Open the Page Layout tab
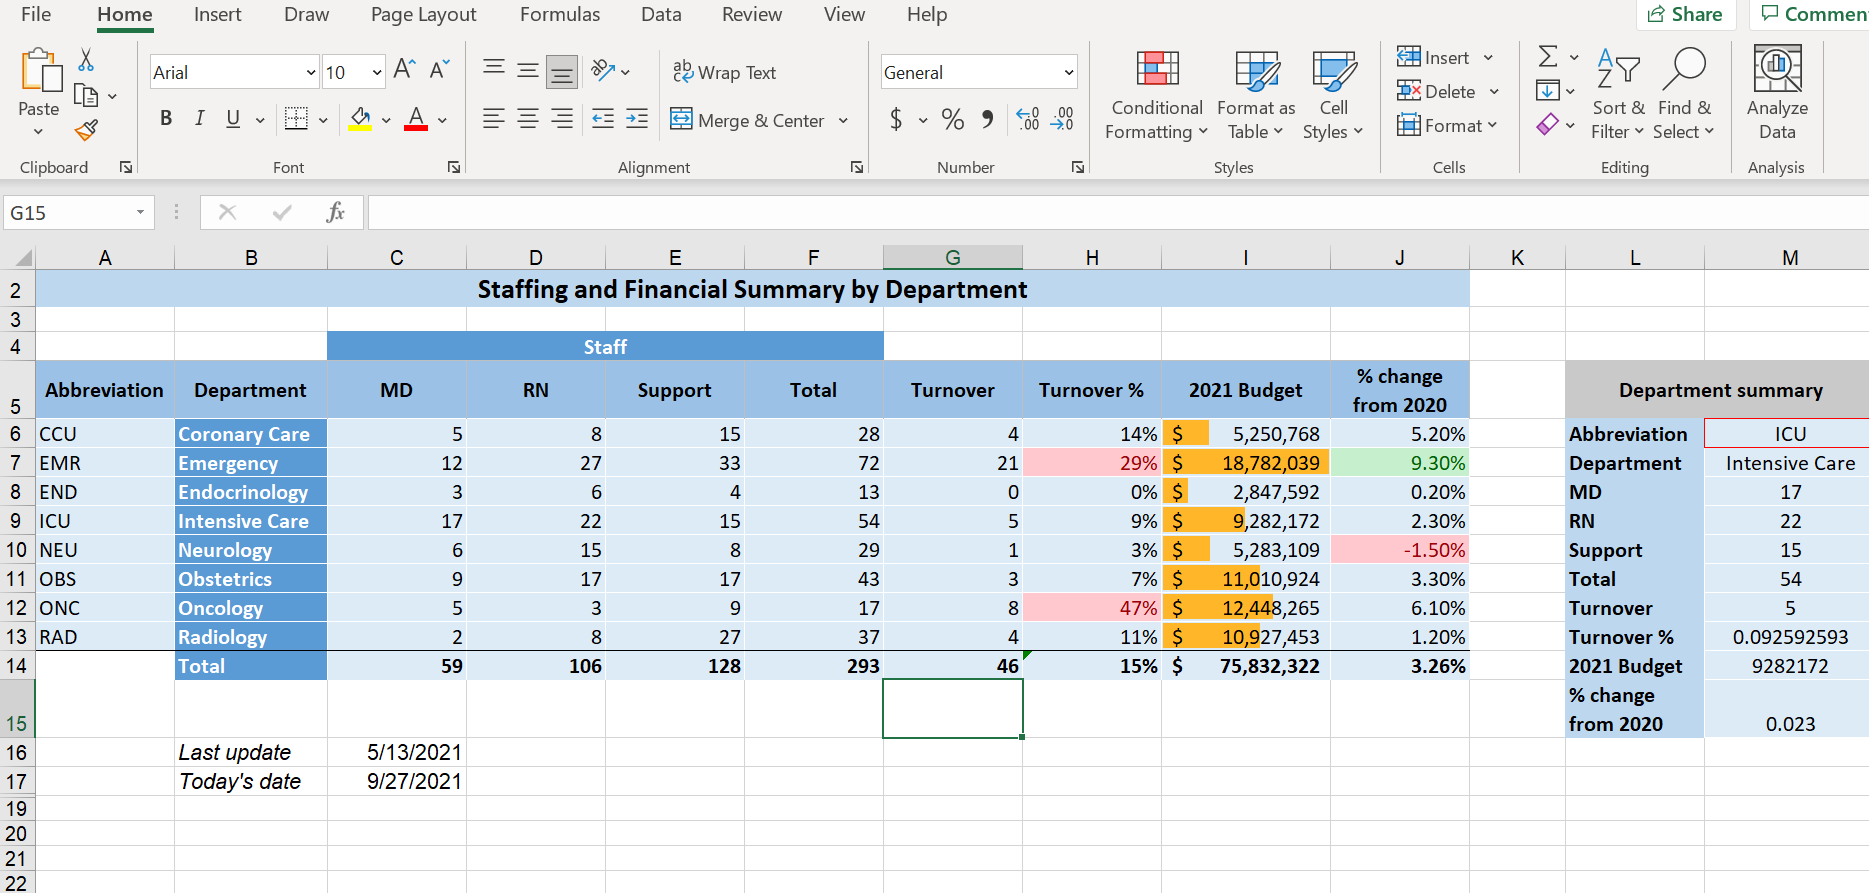The image size is (1869, 893). click(423, 15)
